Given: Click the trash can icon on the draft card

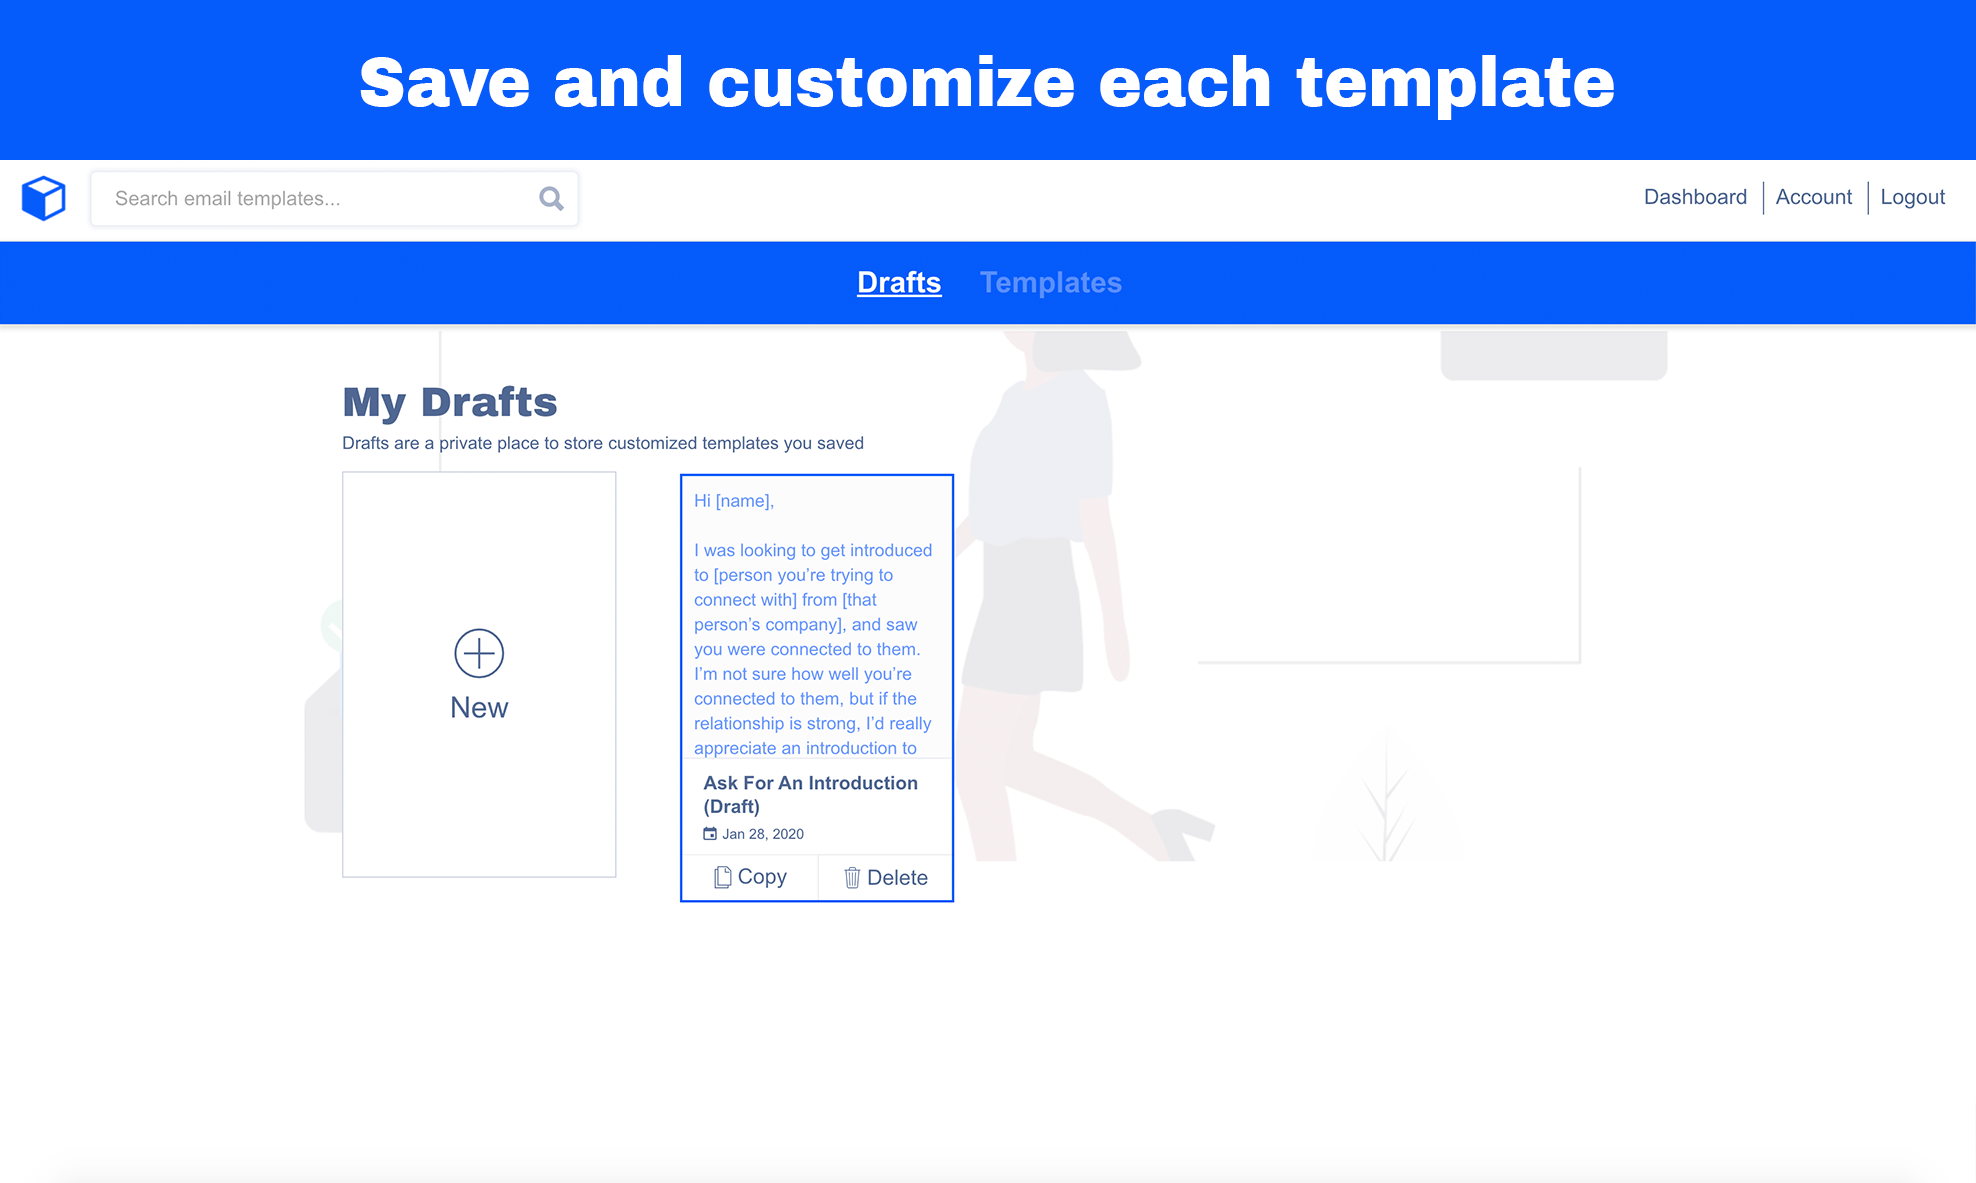Looking at the screenshot, I should [x=852, y=877].
